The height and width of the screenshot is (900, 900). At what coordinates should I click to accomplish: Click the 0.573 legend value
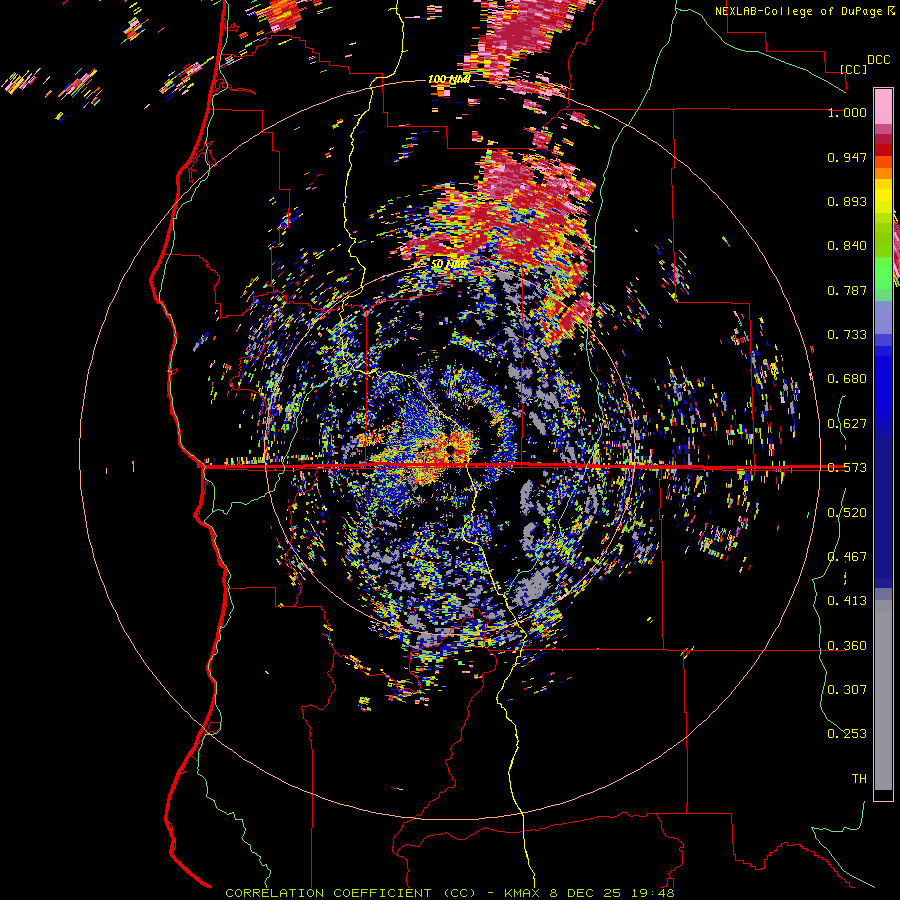tap(847, 468)
